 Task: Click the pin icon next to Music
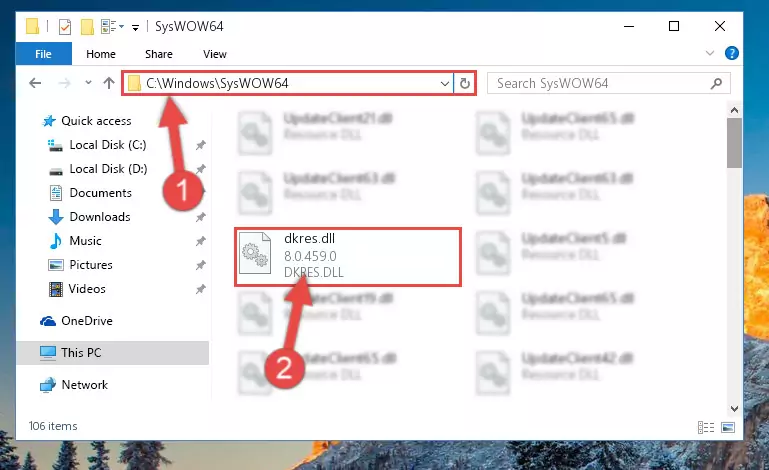point(200,241)
